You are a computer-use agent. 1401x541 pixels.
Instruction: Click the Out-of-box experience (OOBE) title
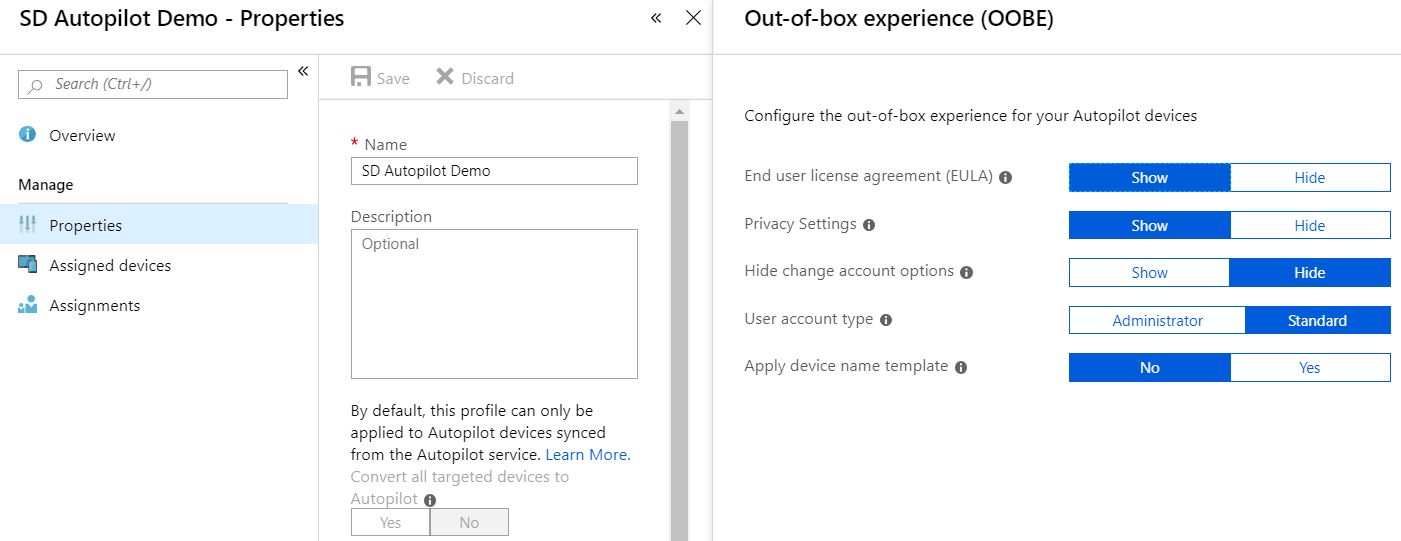pos(899,19)
